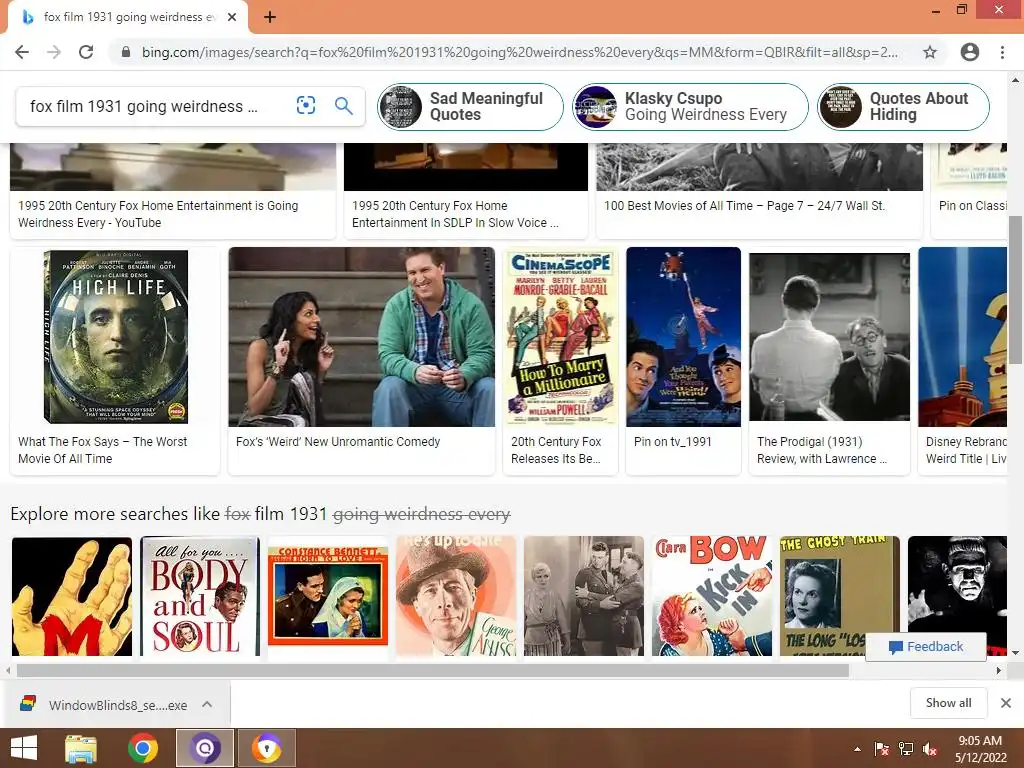Open the Pin on tv_1991 image
This screenshot has width=1024, height=768.
683,337
